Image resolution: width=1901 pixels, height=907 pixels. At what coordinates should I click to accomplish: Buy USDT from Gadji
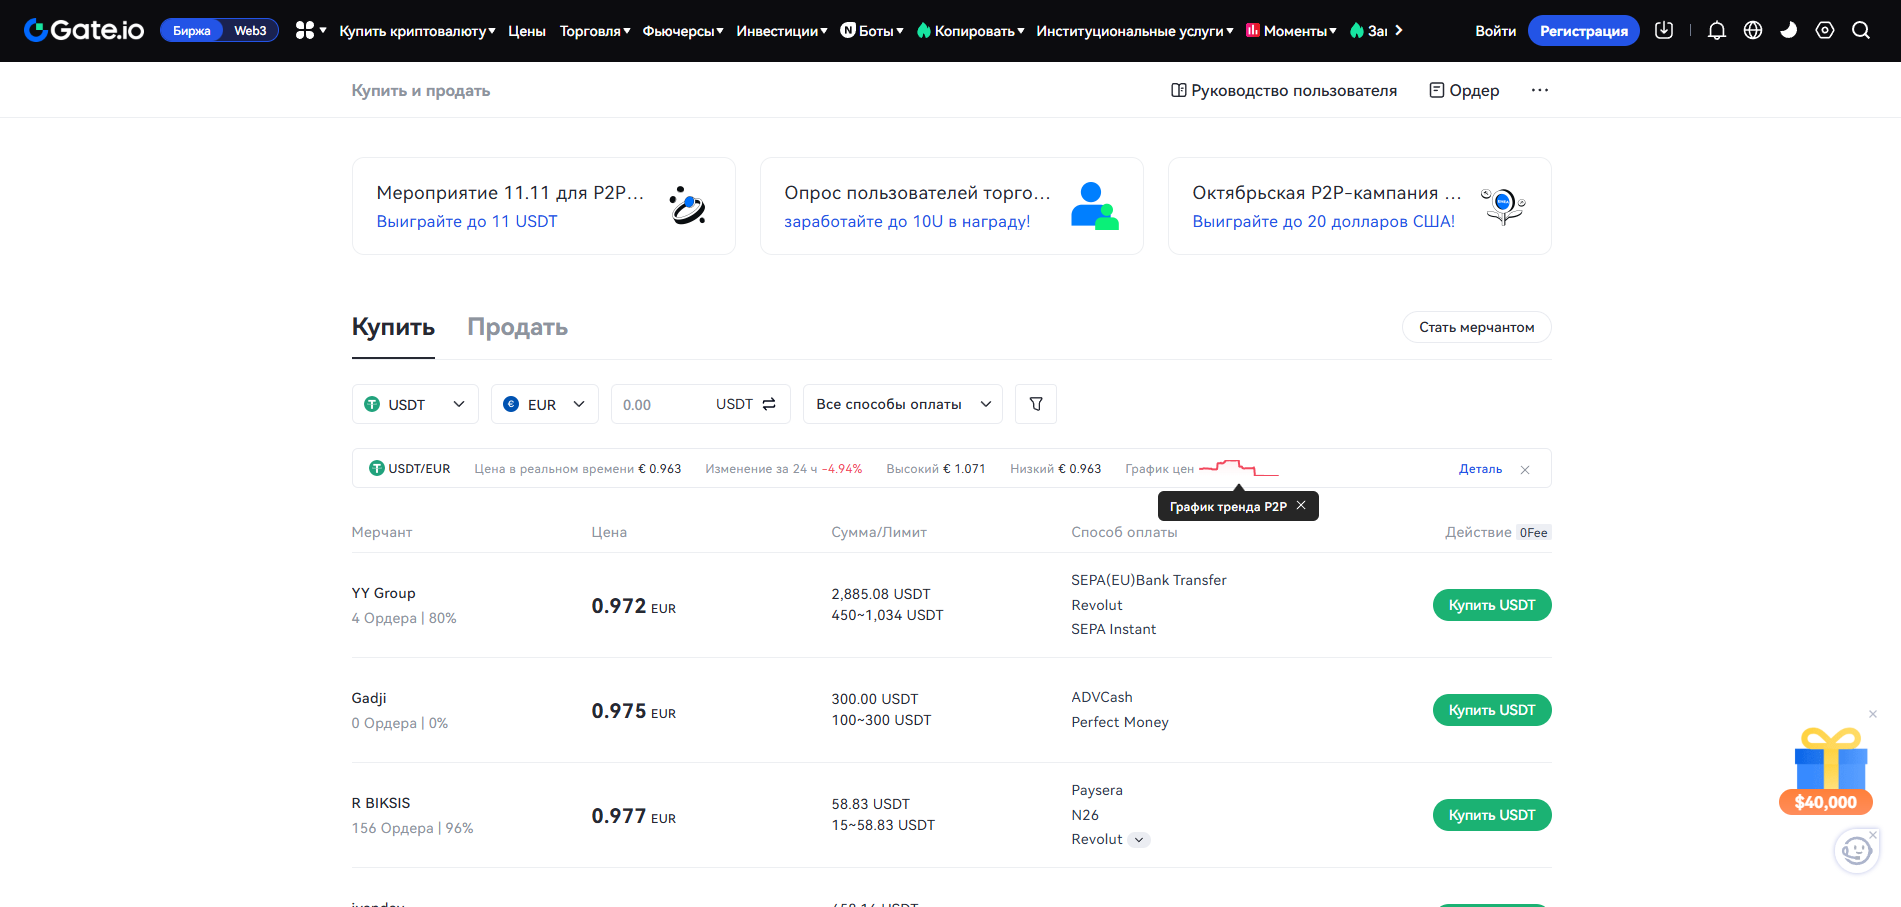click(1492, 710)
